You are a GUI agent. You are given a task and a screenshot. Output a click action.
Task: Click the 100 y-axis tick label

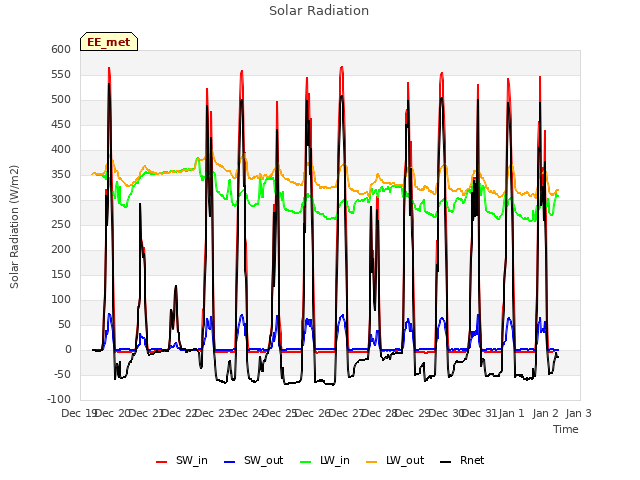61,300
